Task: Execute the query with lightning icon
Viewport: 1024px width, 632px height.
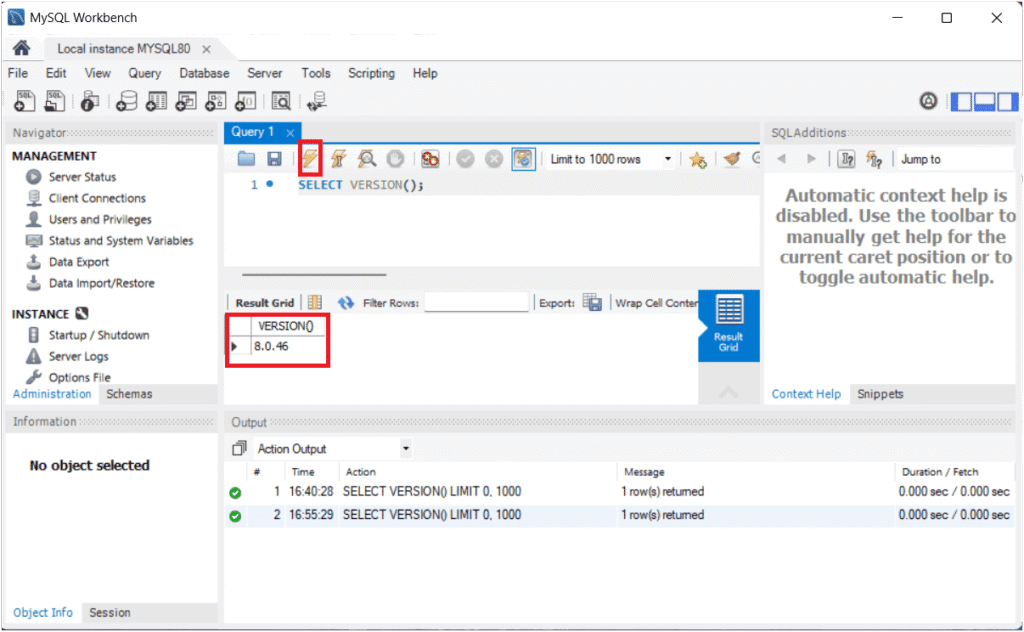Action: [310, 158]
